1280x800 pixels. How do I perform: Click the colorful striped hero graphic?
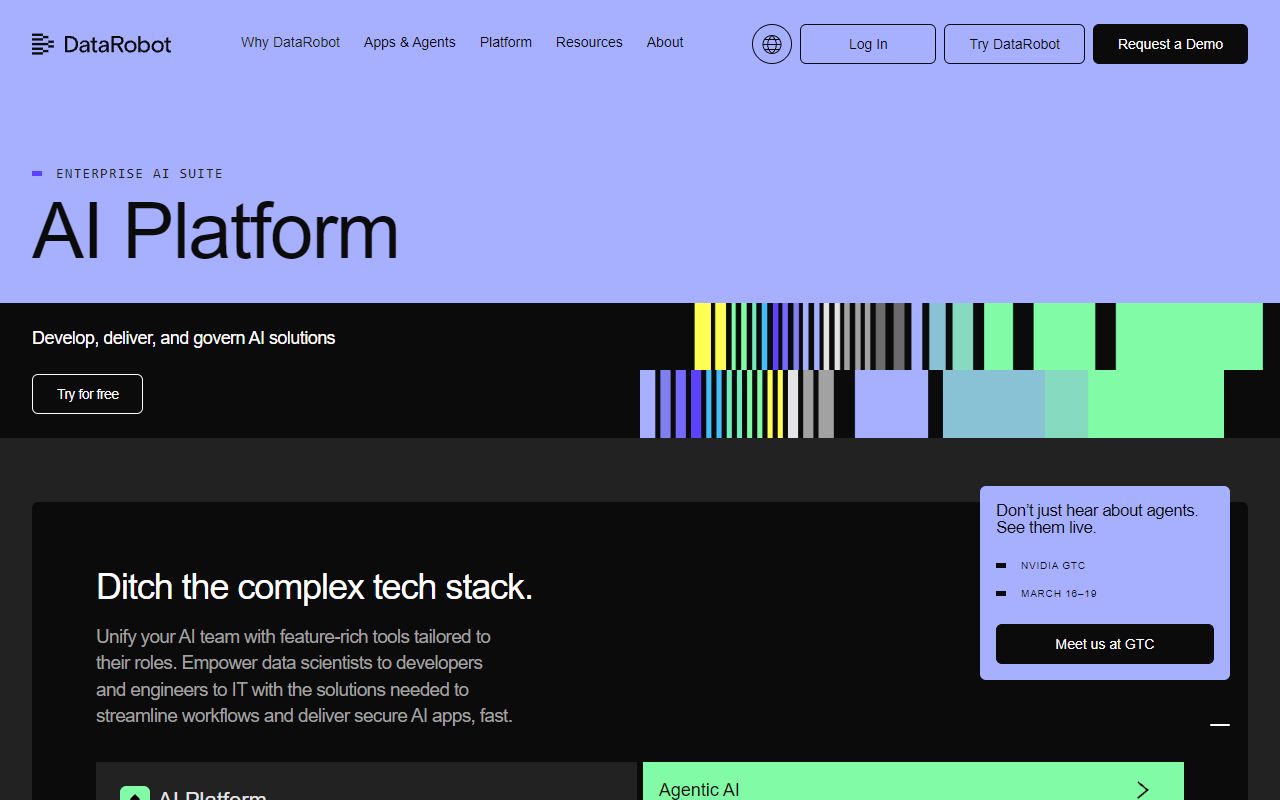(950, 370)
